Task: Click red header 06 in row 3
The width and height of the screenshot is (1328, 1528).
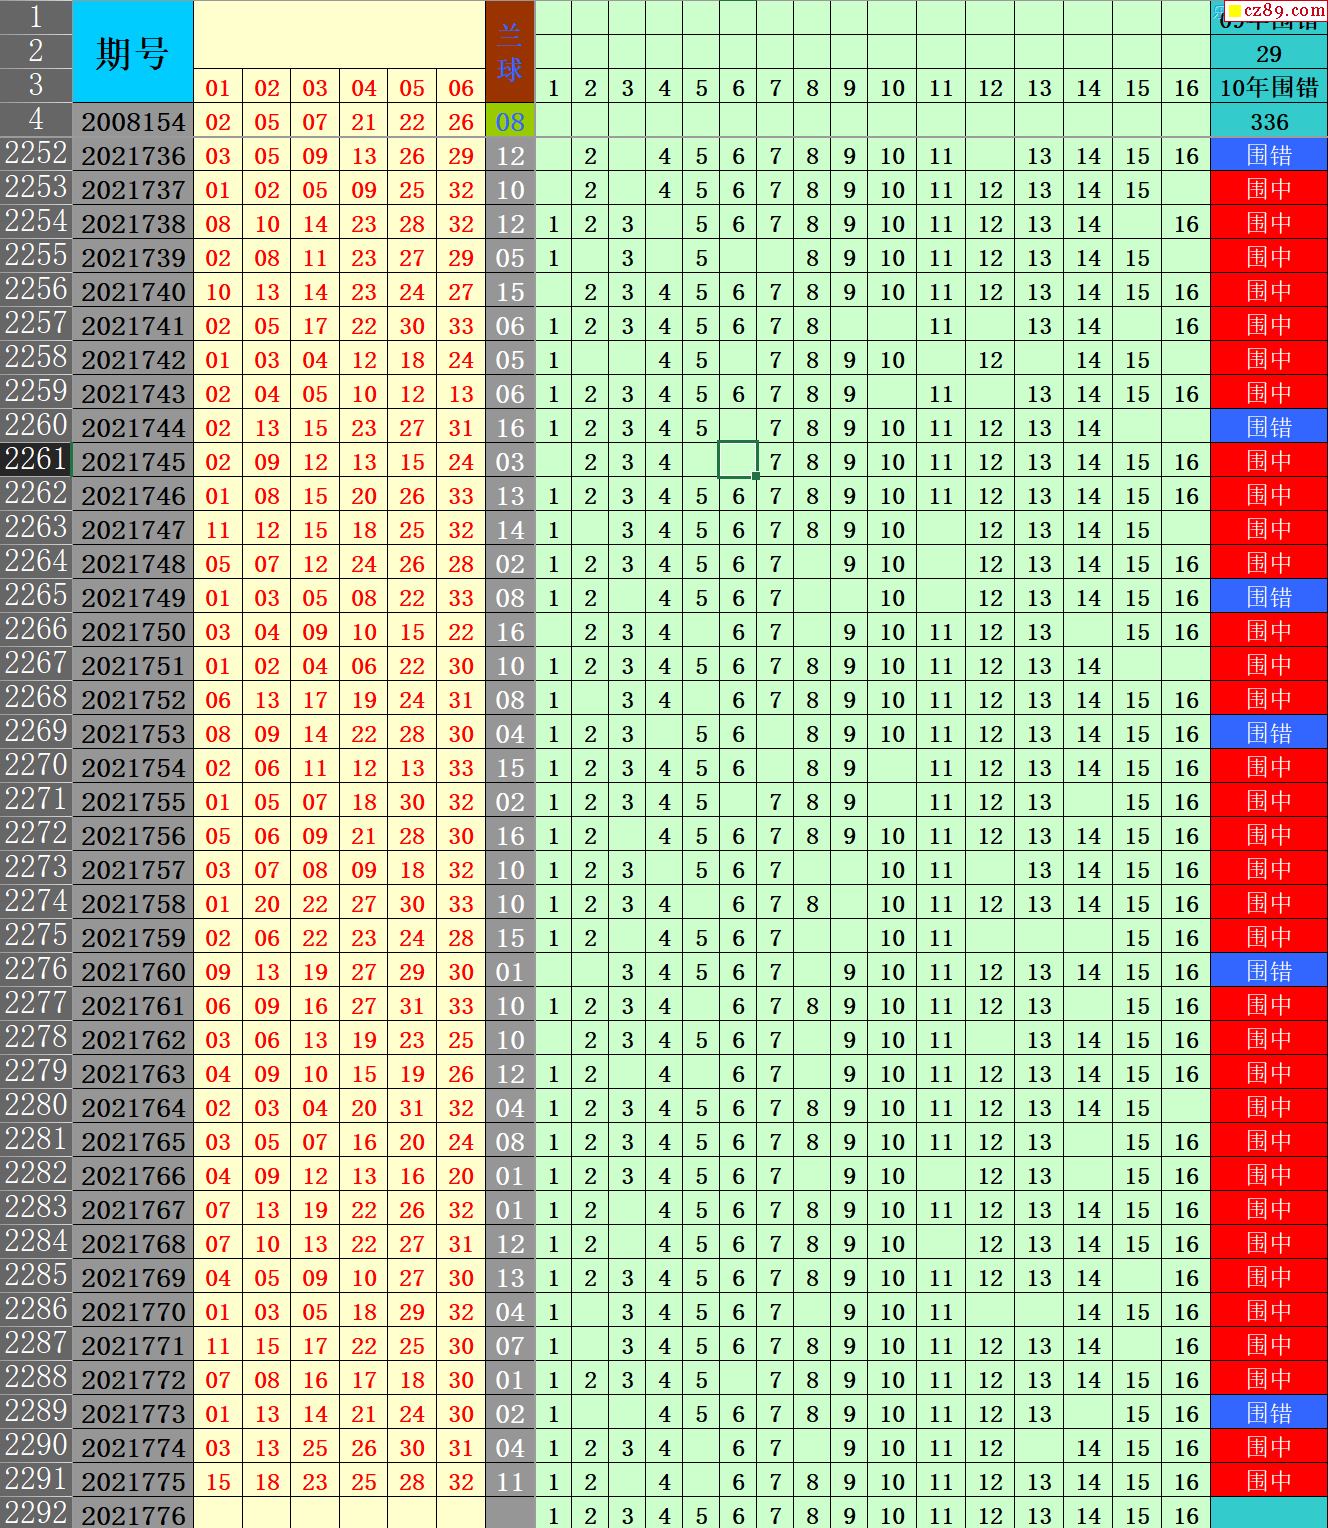Action: (461, 87)
